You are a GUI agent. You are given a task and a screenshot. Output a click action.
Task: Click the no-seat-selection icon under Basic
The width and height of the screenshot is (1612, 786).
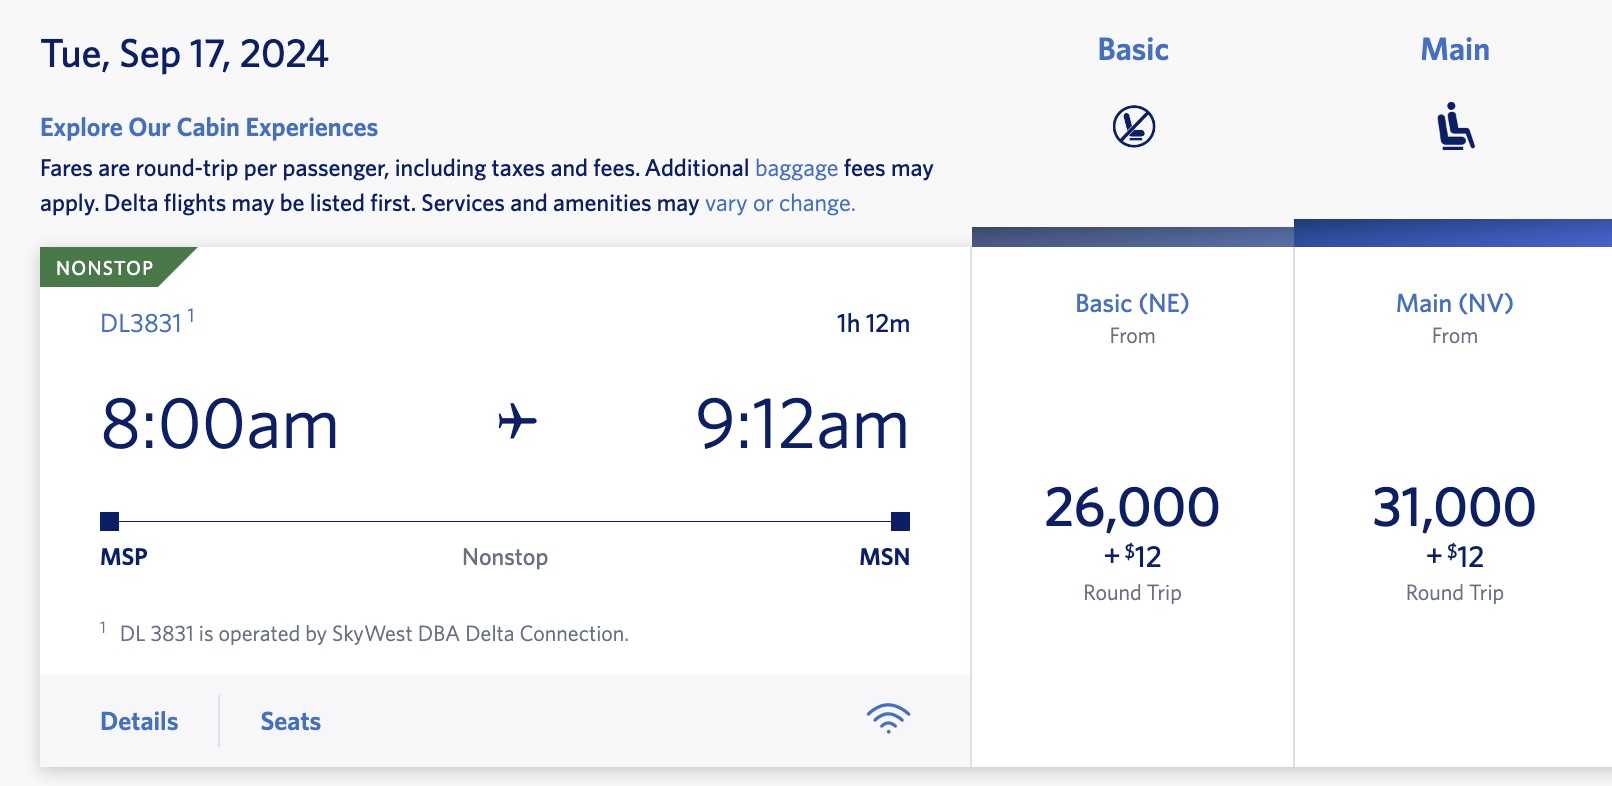(1133, 126)
